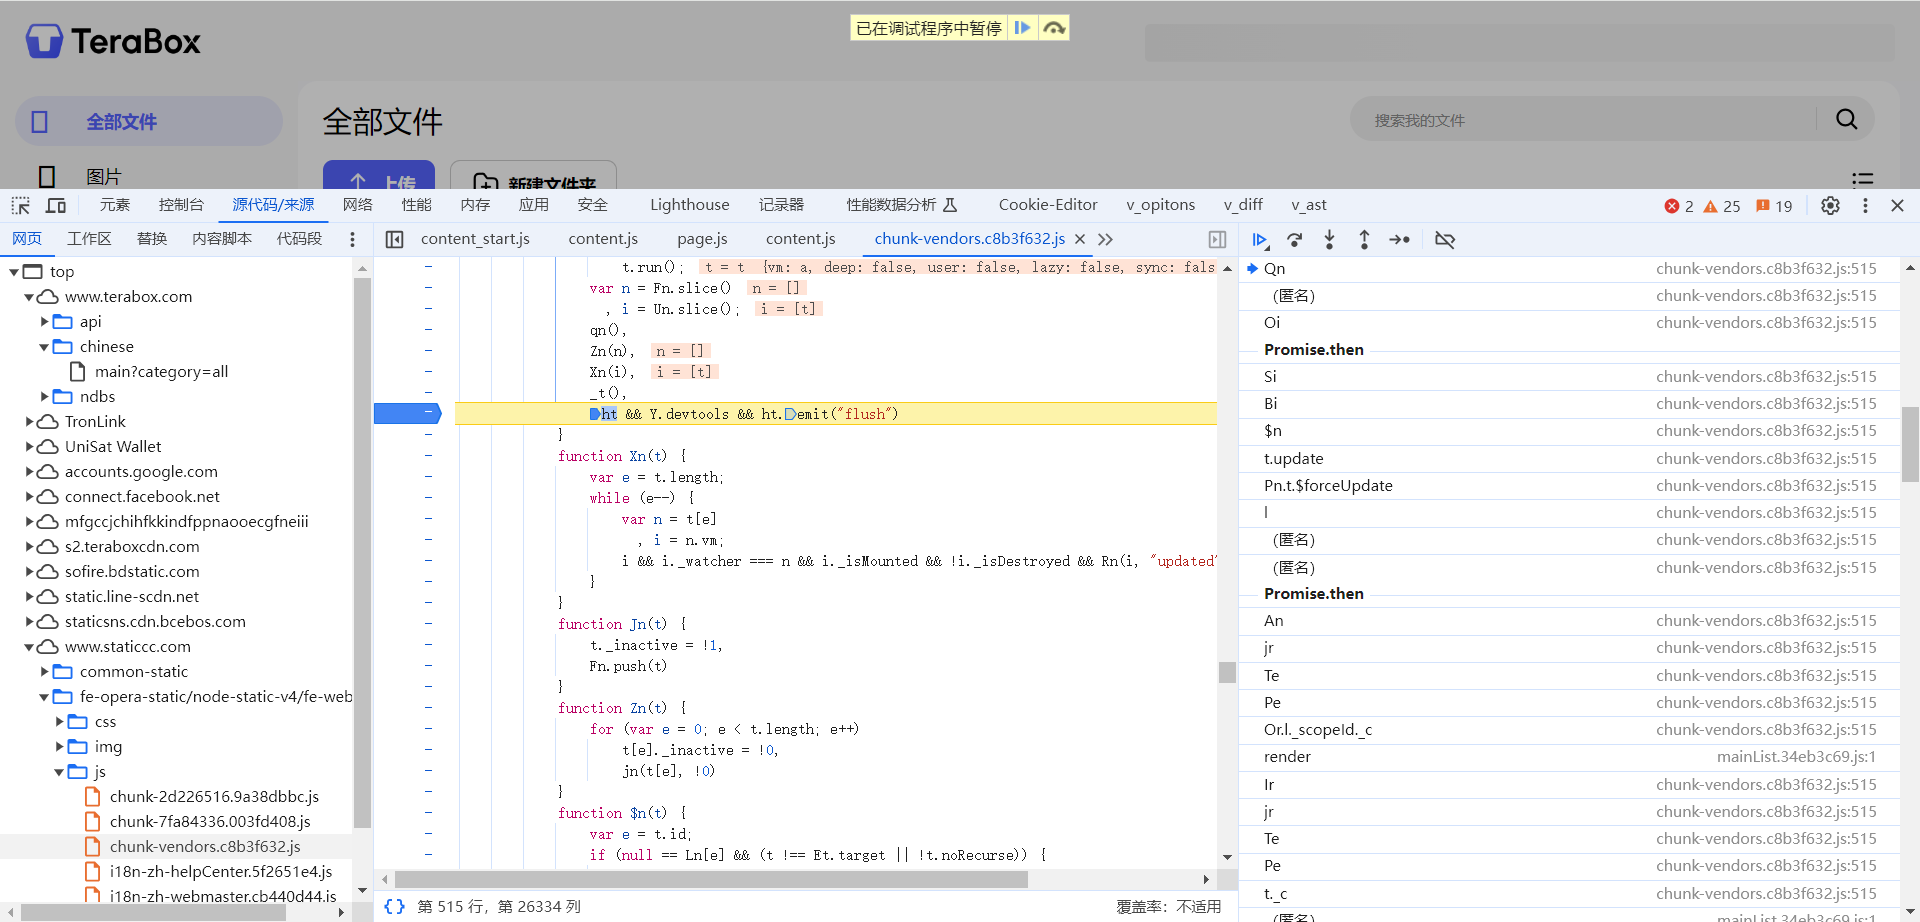The width and height of the screenshot is (1920, 922).
Task: Click the step into function icon
Action: coord(1329,240)
